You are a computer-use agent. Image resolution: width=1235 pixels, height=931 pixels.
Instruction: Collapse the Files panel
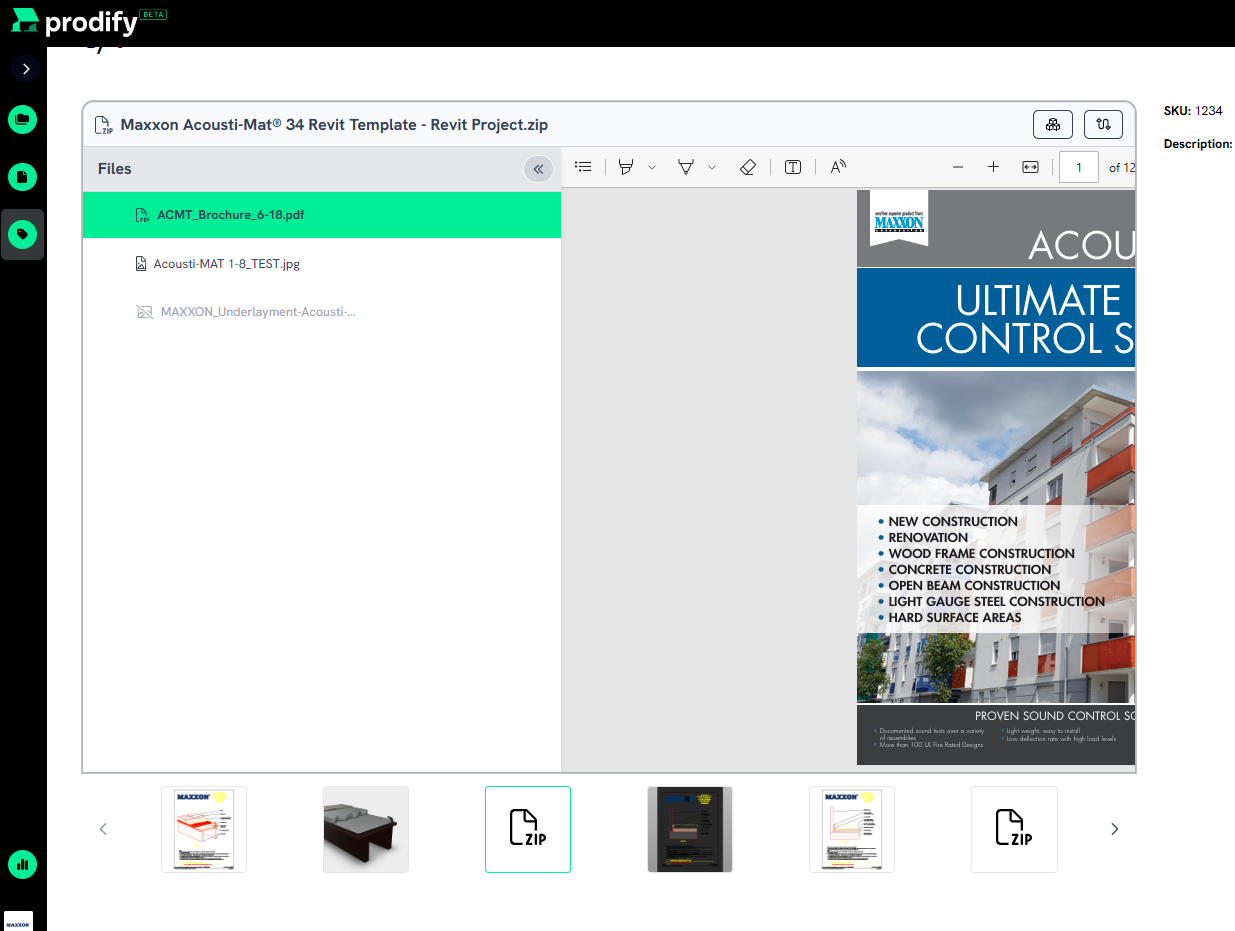[x=538, y=169]
